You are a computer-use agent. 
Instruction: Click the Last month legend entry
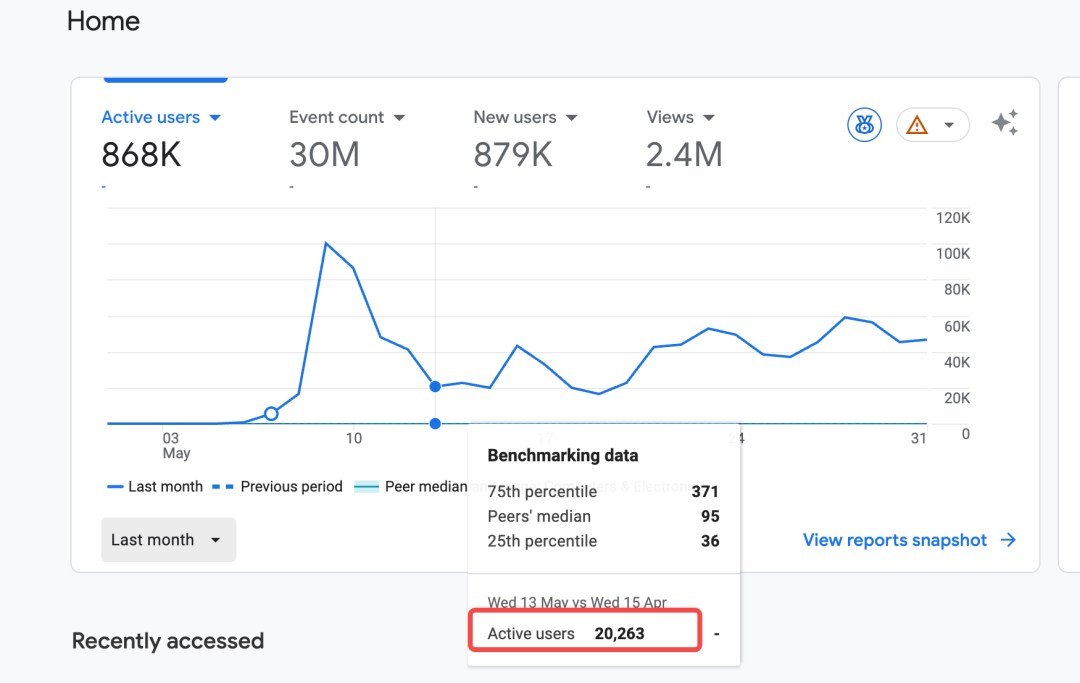155,487
